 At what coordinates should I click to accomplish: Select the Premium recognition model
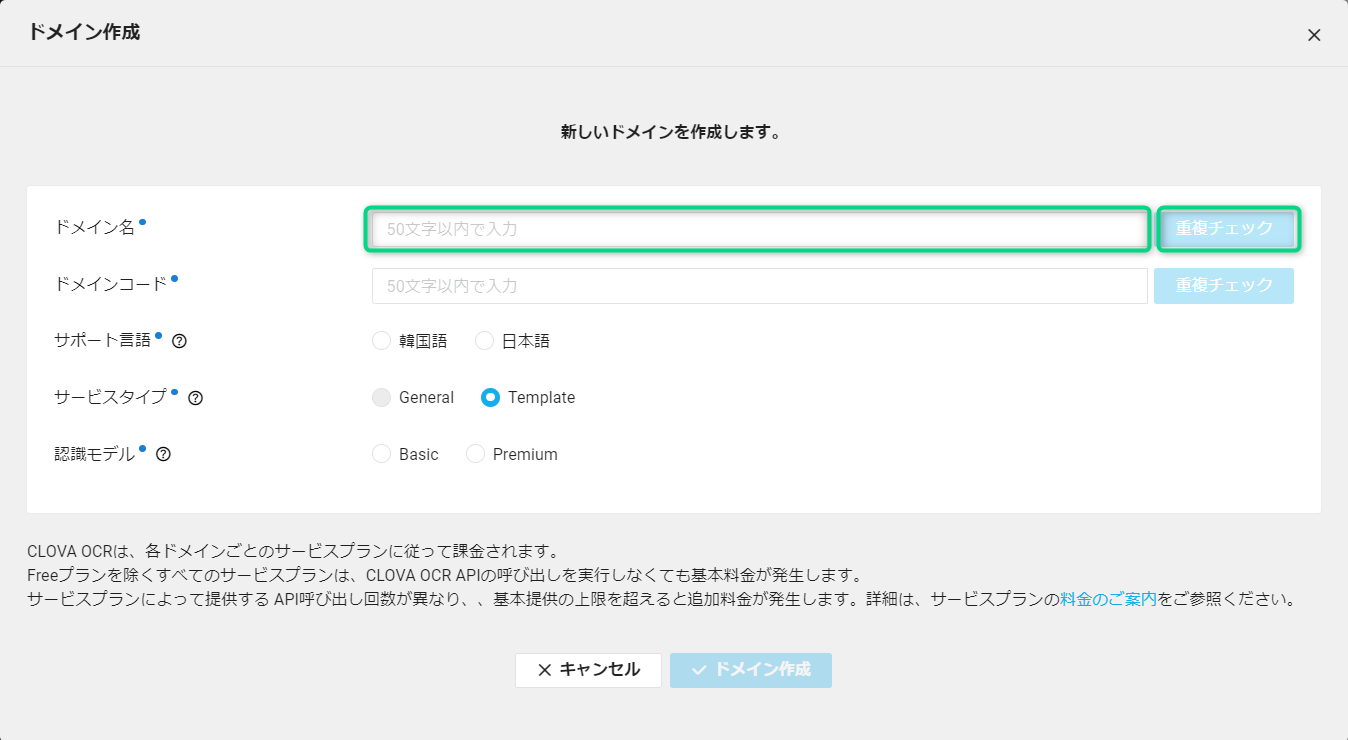click(475, 454)
